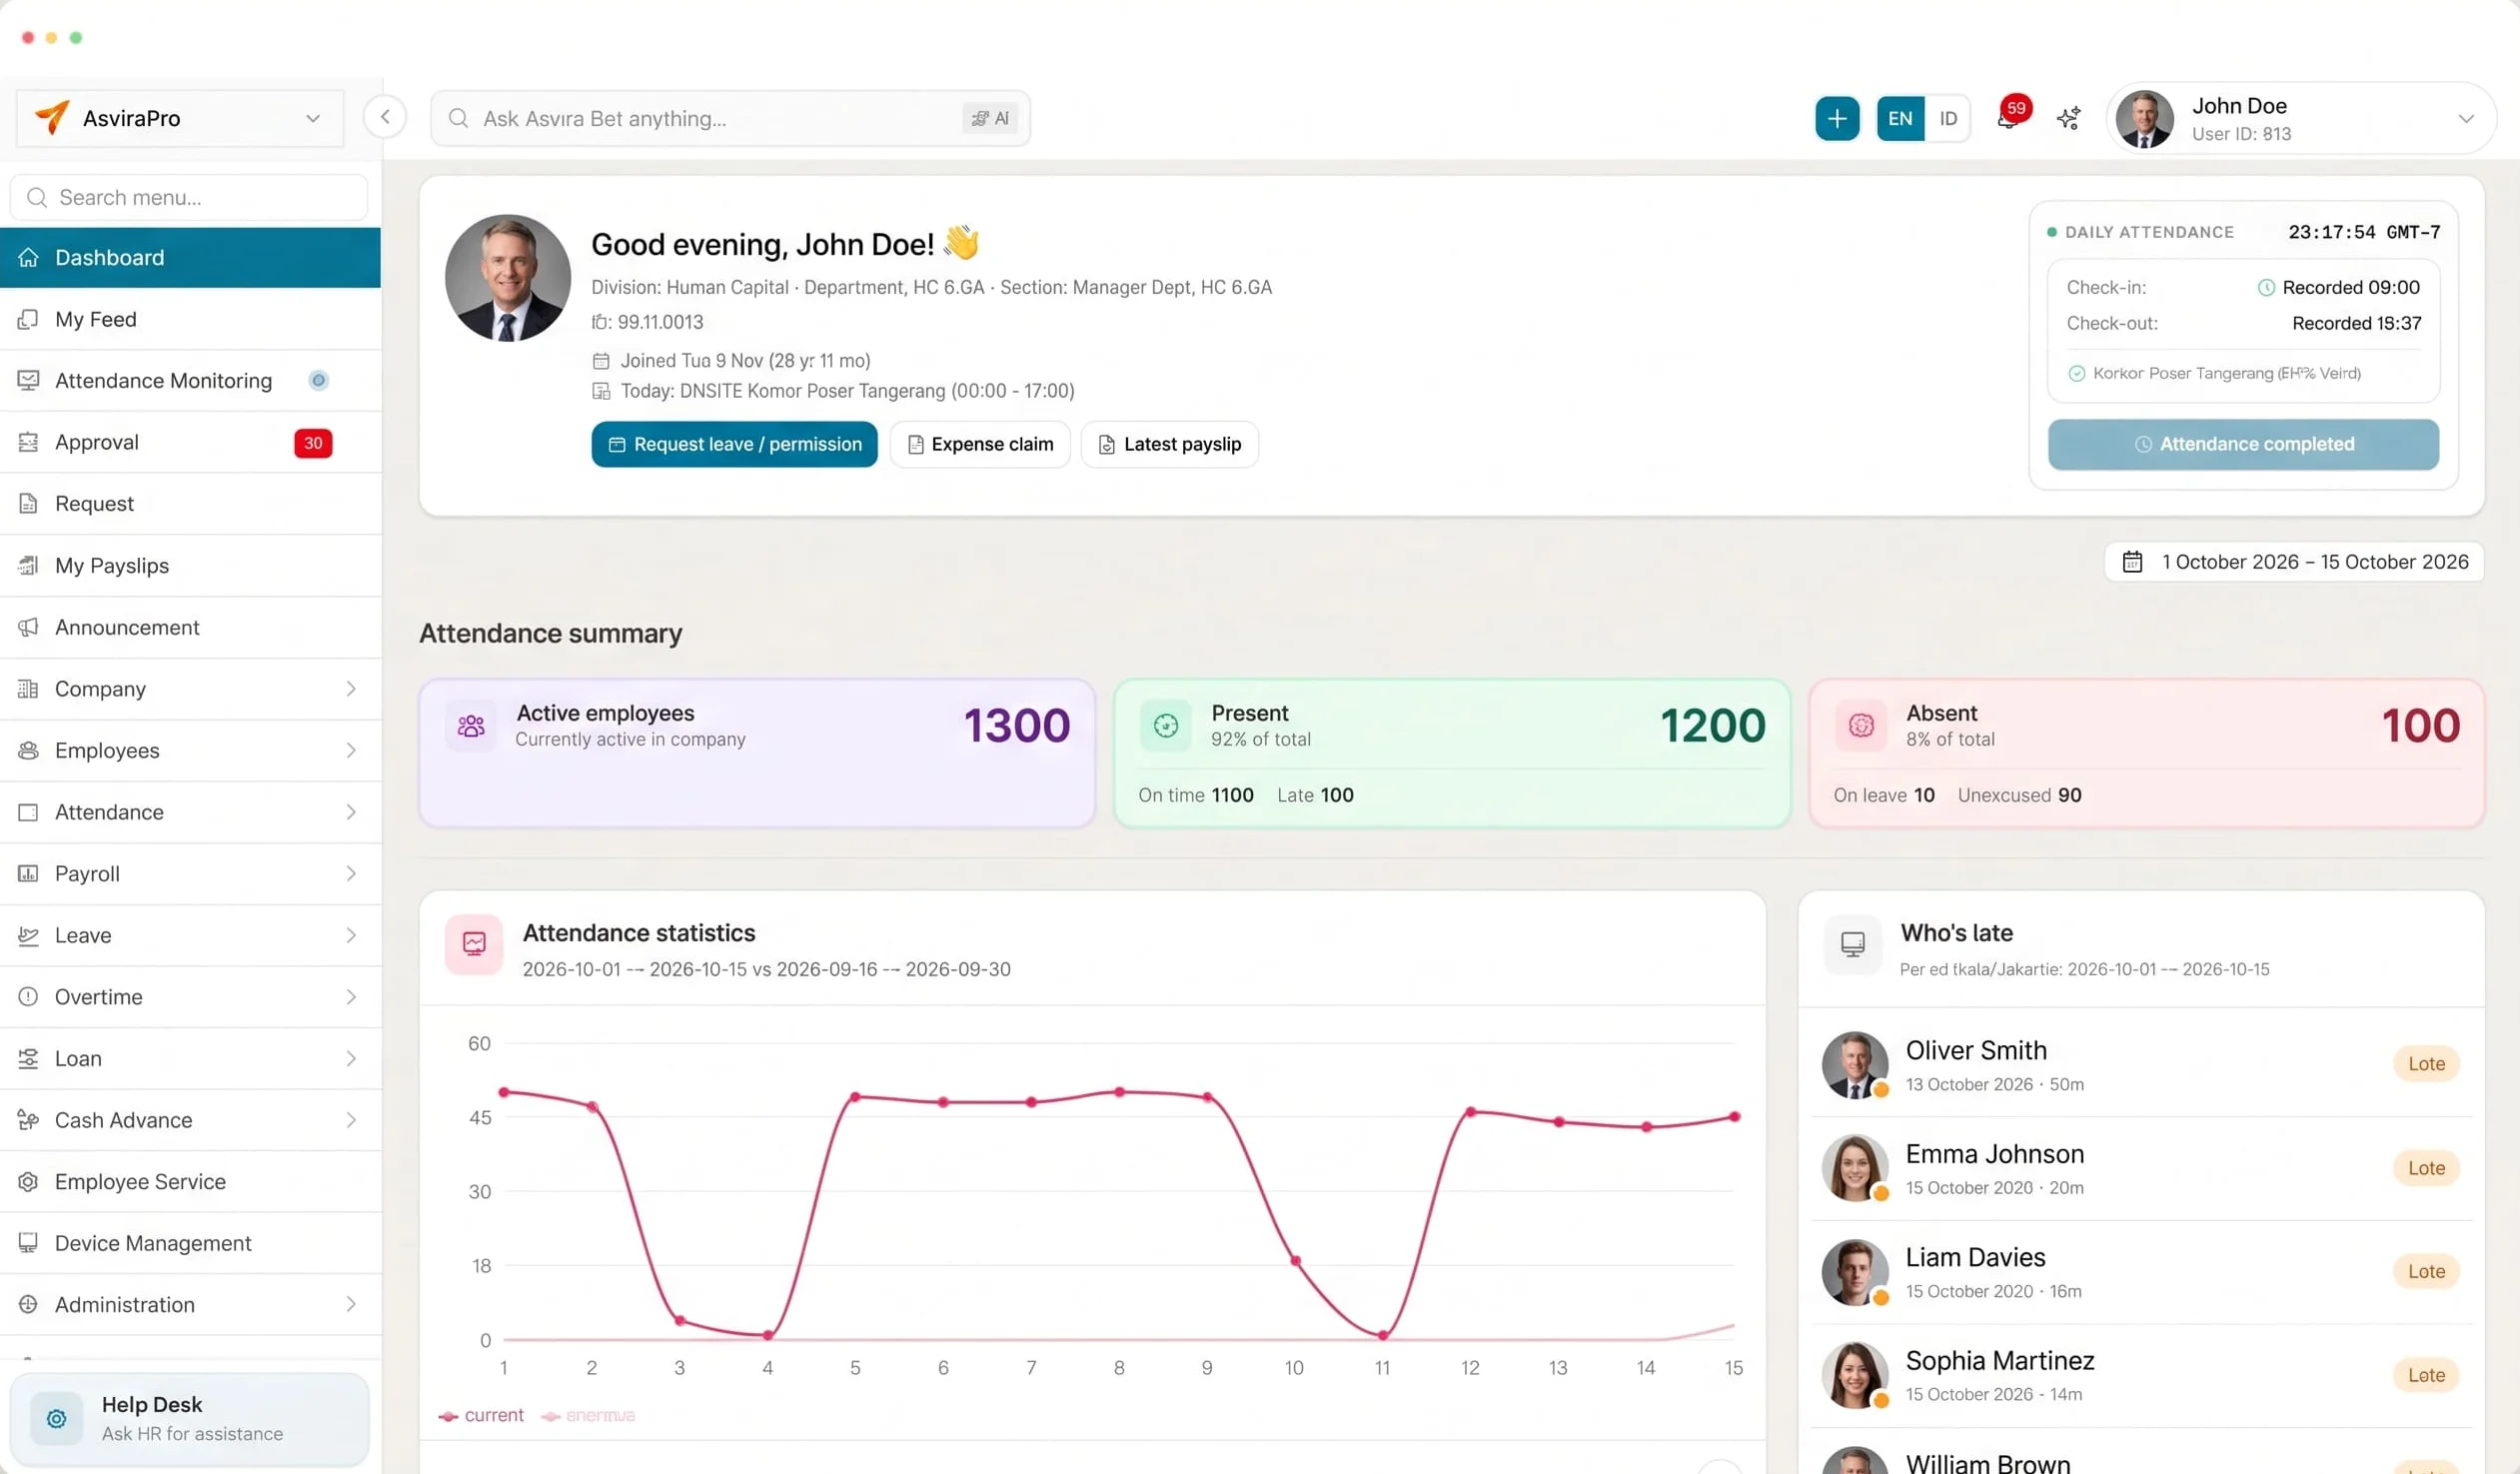Open Sophia Martinez late entry
Viewport: 2520px width, 1474px height.
click(x=2141, y=1375)
